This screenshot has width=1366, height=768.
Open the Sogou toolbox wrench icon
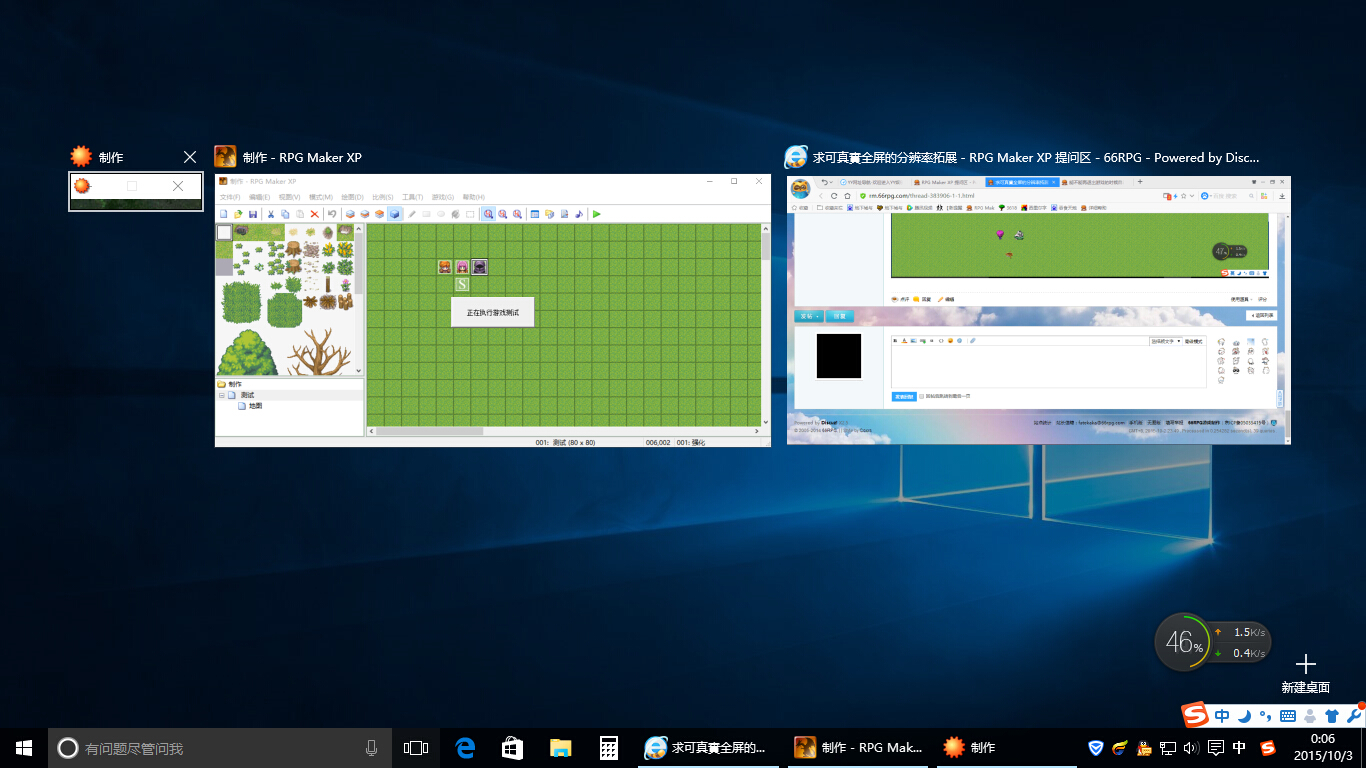coord(1354,716)
